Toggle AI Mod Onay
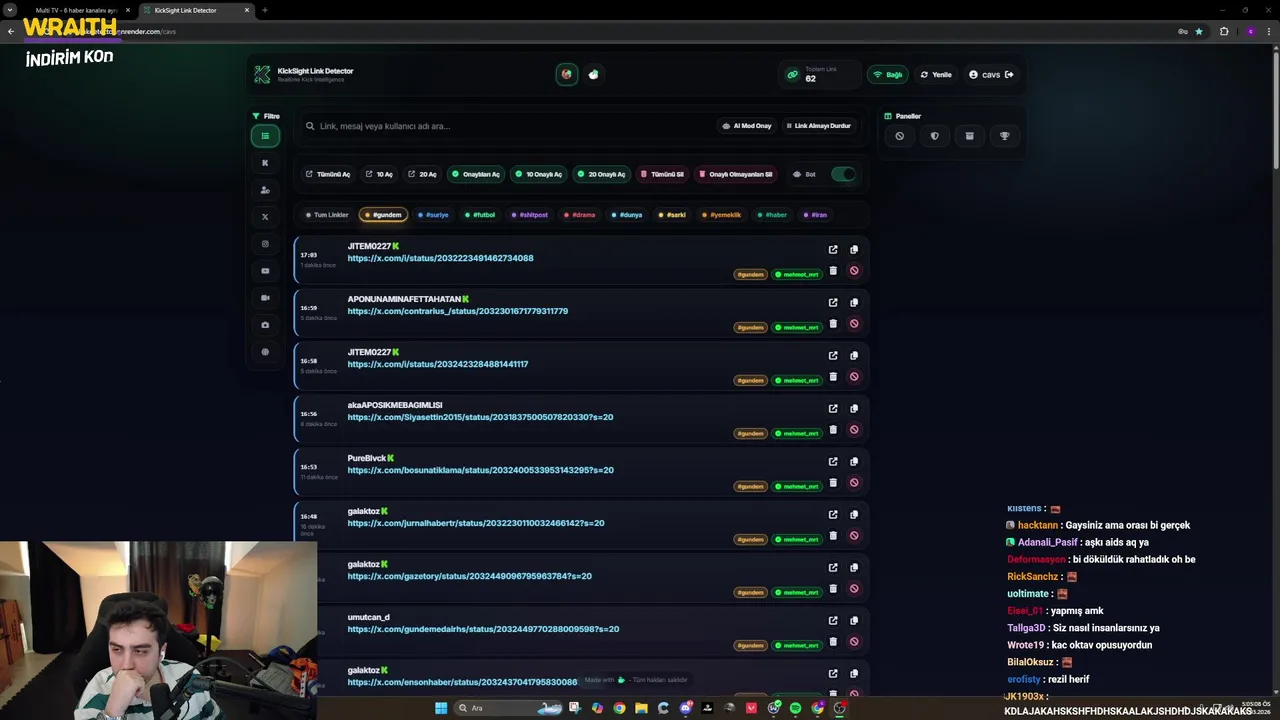This screenshot has width=1280, height=720. click(747, 126)
